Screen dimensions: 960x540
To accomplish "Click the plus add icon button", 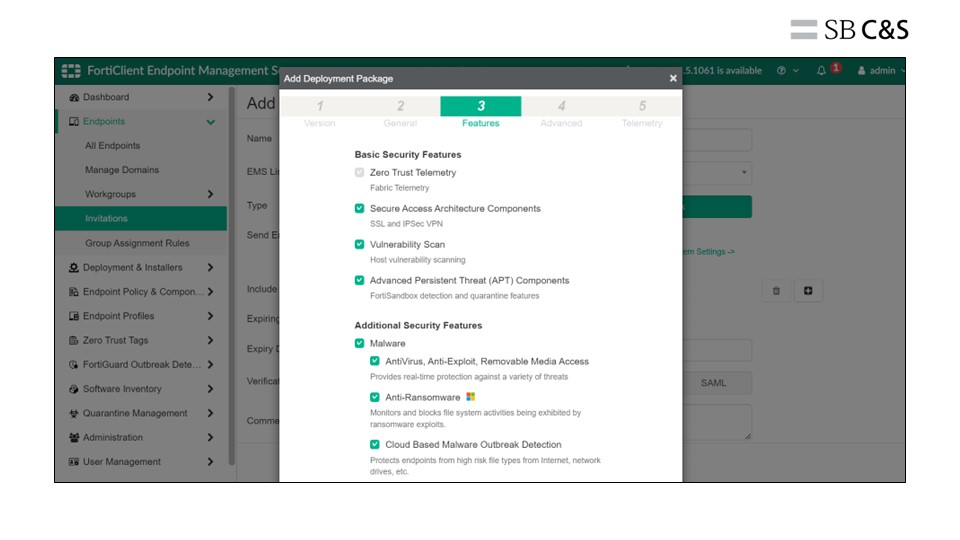I will [808, 291].
